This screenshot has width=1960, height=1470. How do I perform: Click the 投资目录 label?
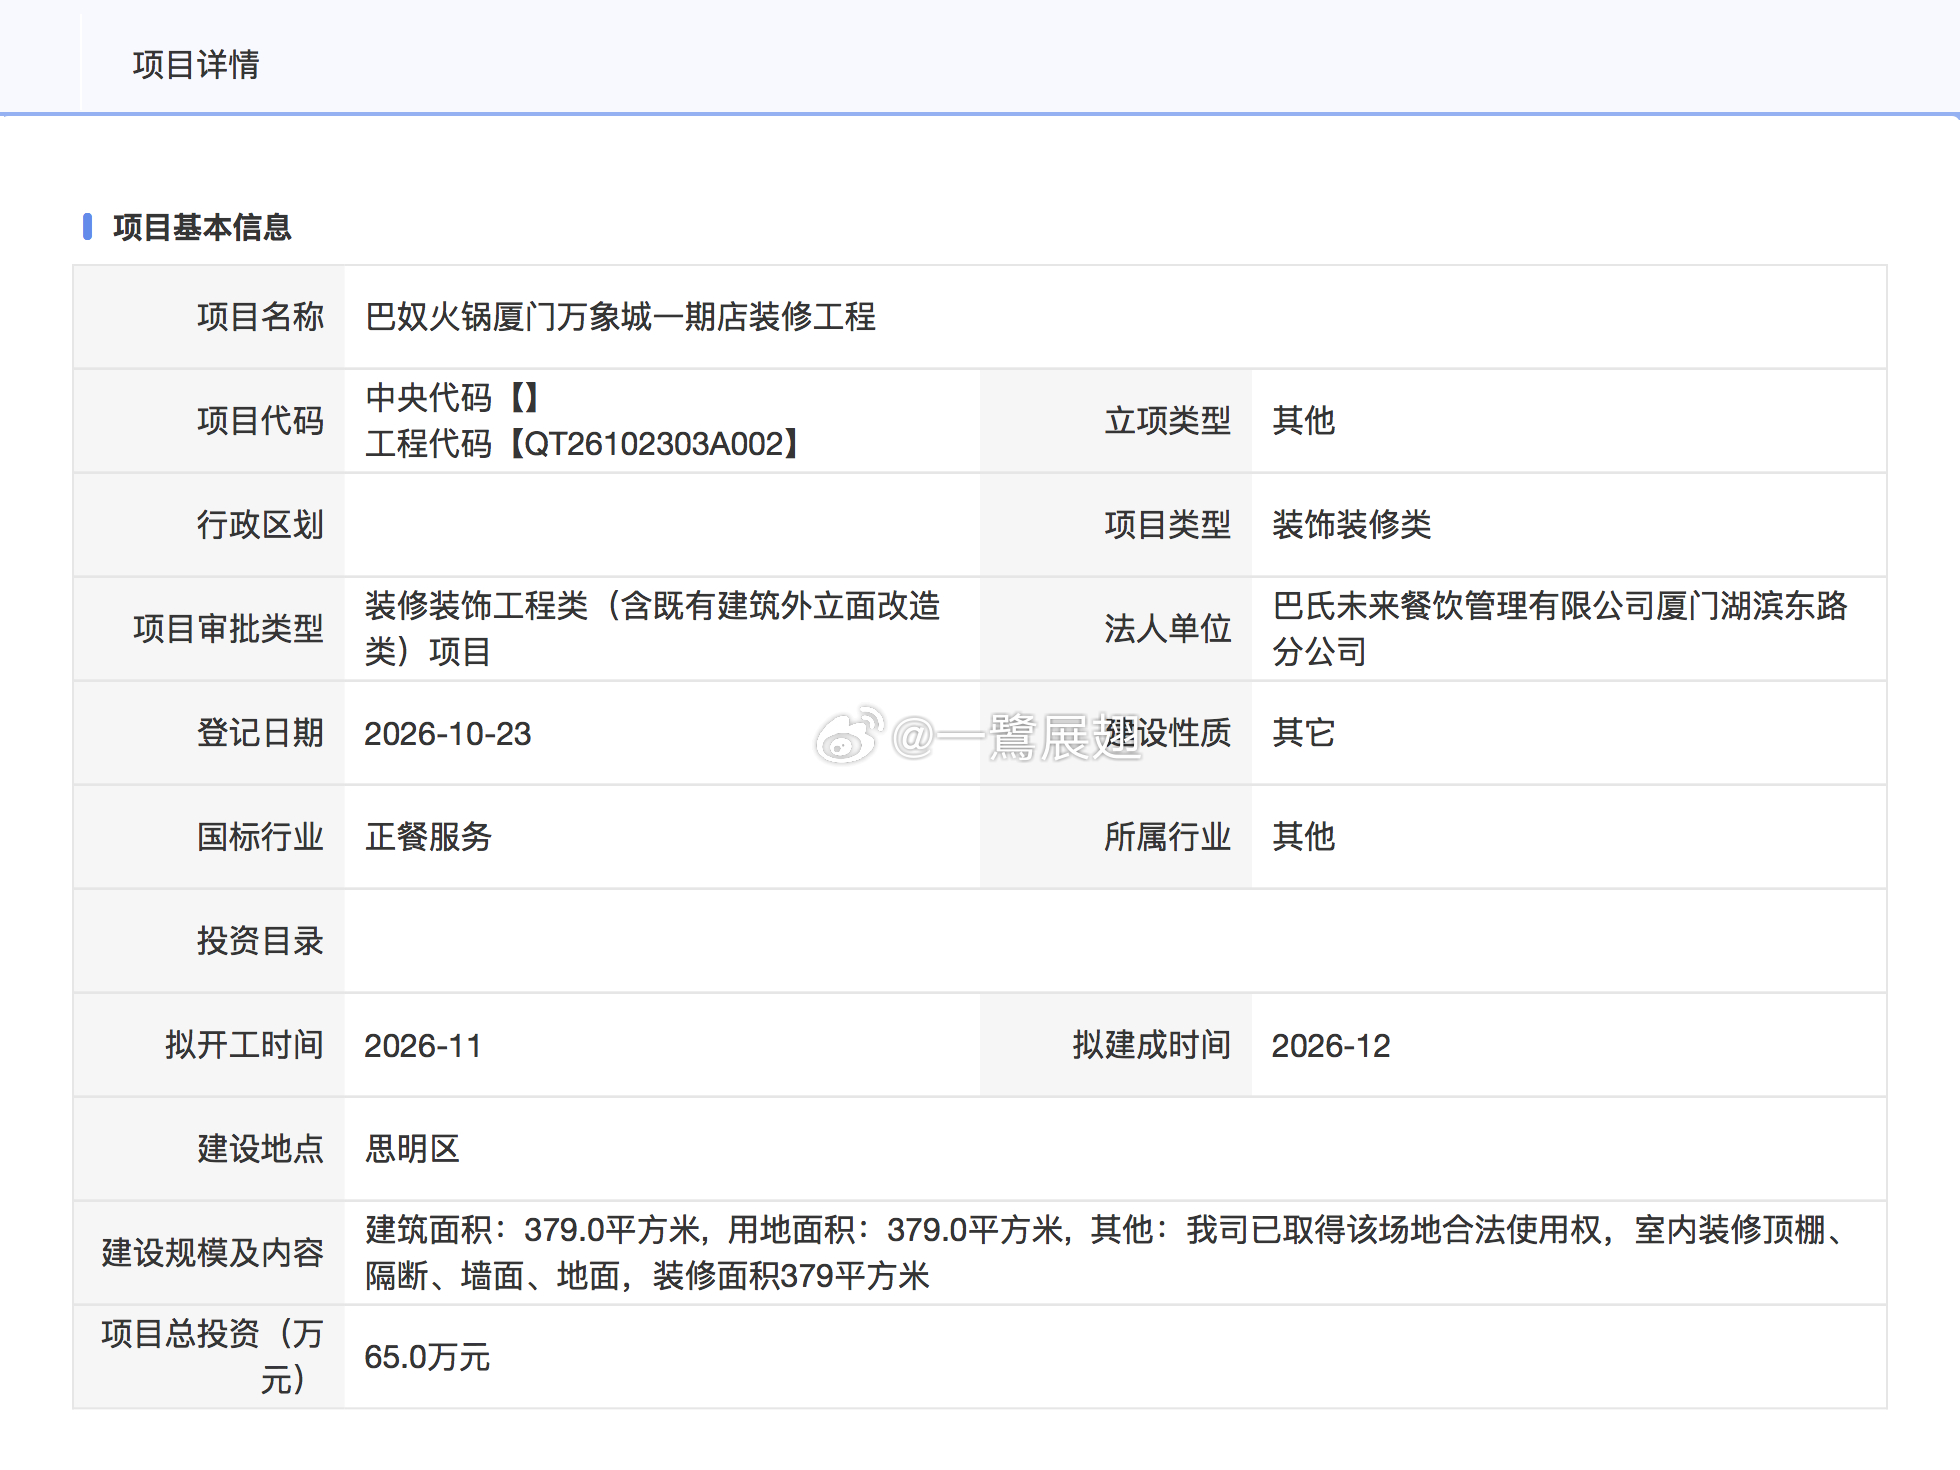[260, 941]
